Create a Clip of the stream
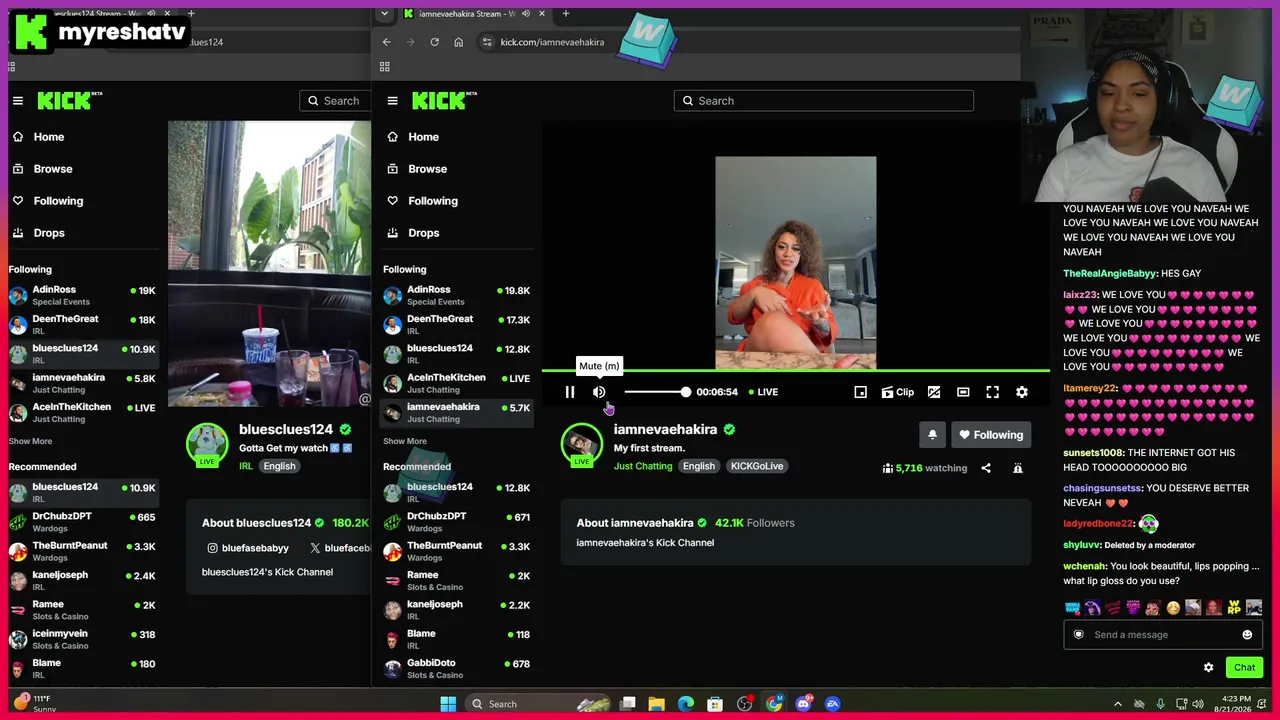 (897, 392)
